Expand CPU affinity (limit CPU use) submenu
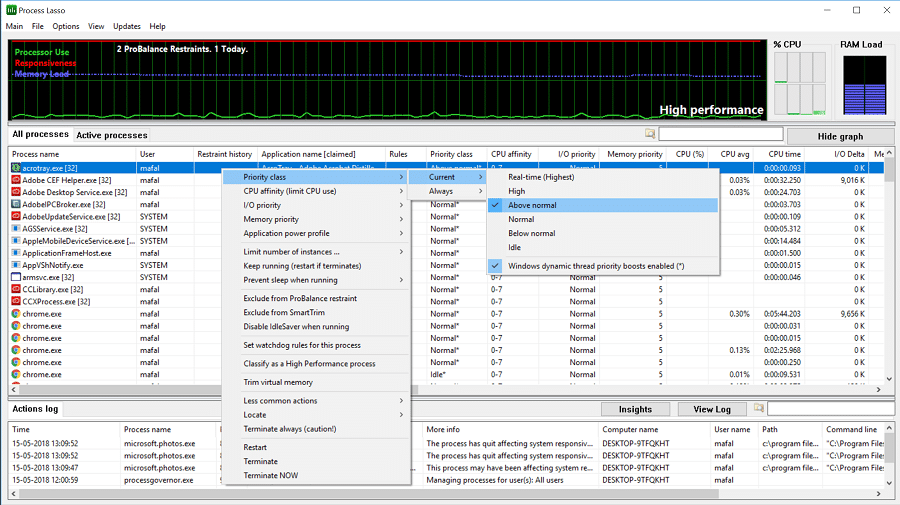The height and width of the screenshot is (505, 900). [316, 191]
